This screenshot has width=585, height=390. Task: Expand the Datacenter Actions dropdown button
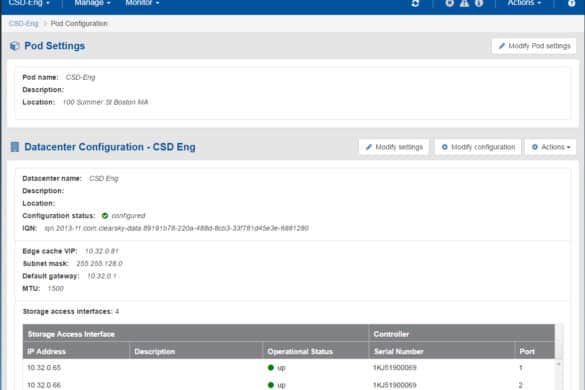click(x=551, y=147)
